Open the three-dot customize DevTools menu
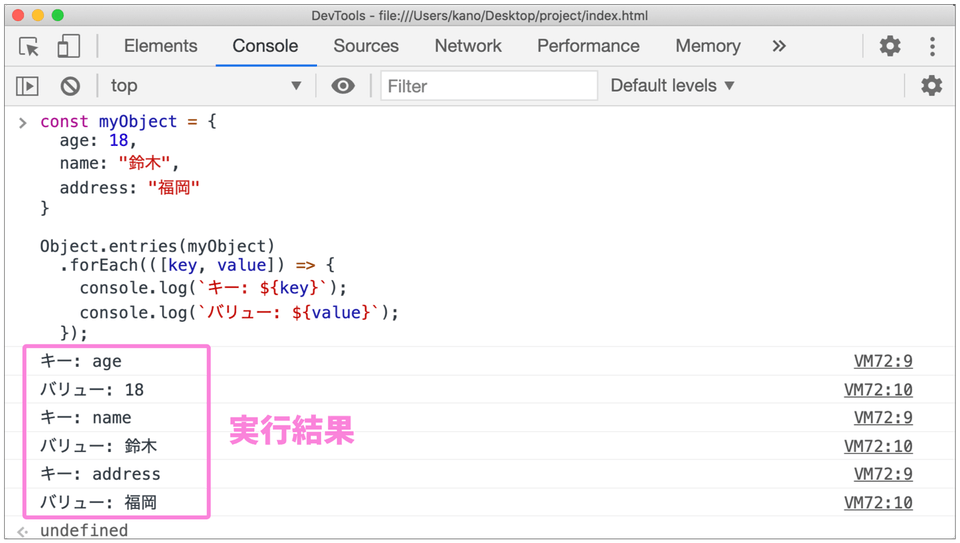The image size is (960, 543). click(932, 47)
